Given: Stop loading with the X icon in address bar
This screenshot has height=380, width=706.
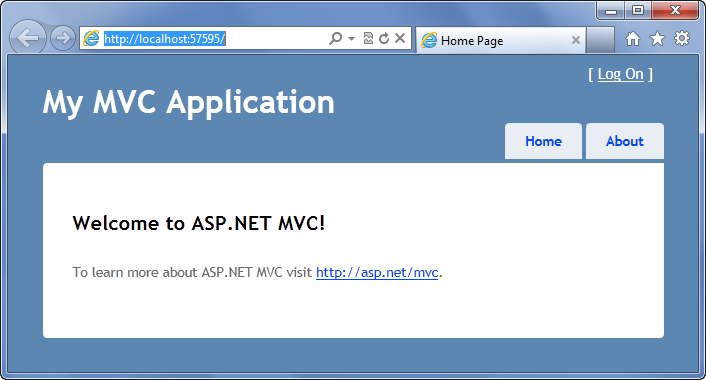Looking at the screenshot, I should pos(400,38).
